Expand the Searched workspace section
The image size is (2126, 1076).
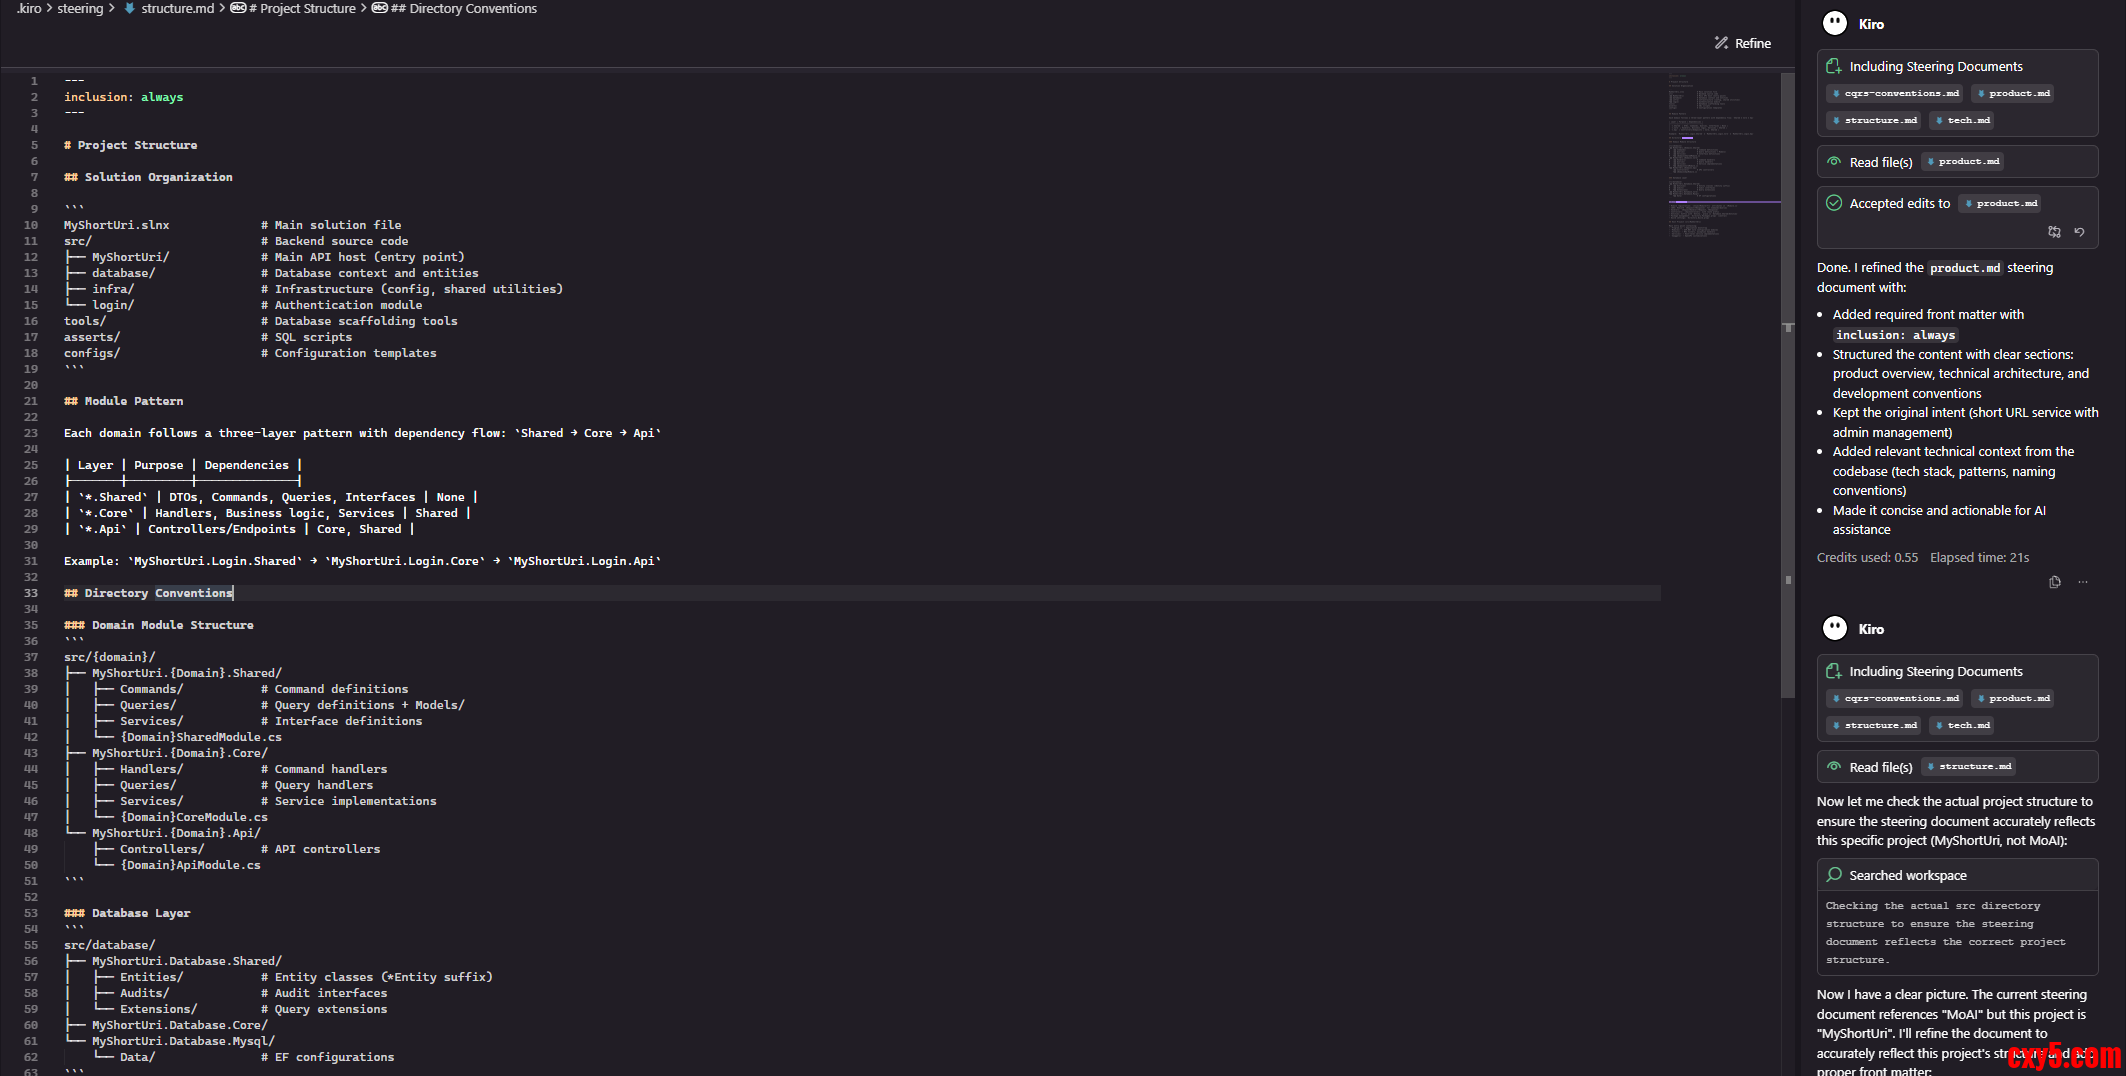[1907, 875]
